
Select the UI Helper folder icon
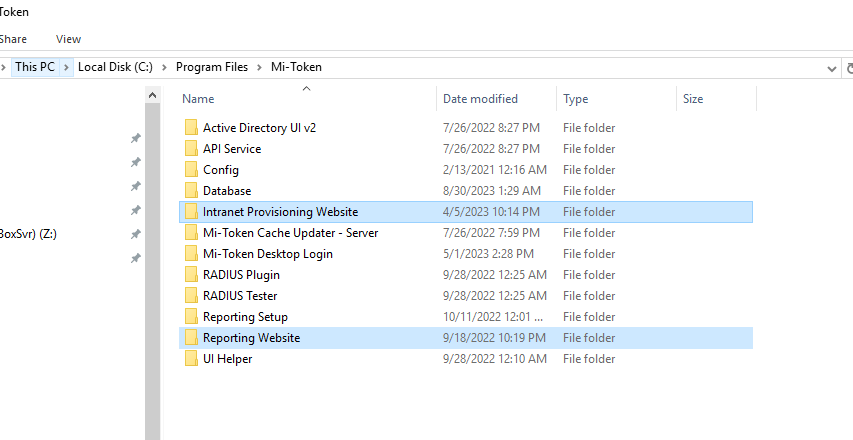pyautogui.click(x=191, y=359)
